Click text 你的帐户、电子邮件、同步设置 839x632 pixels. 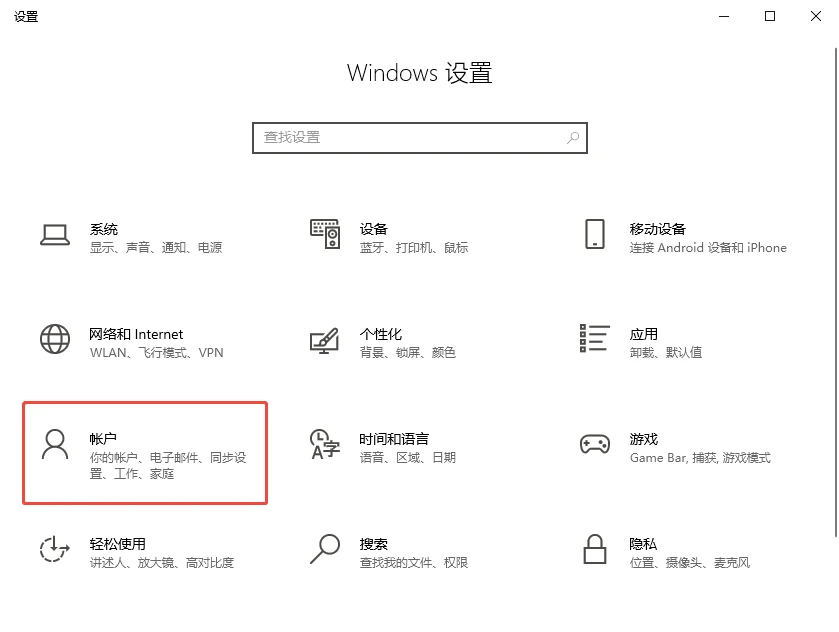tap(167, 466)
